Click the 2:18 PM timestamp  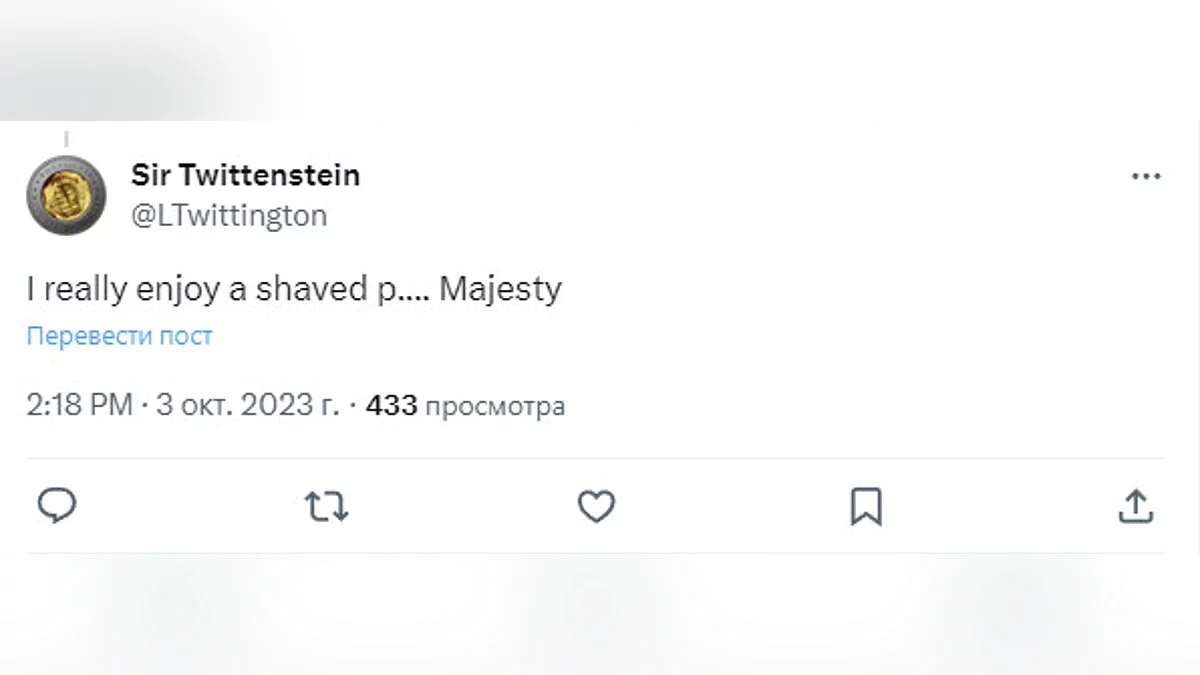[x=79, y=406]
